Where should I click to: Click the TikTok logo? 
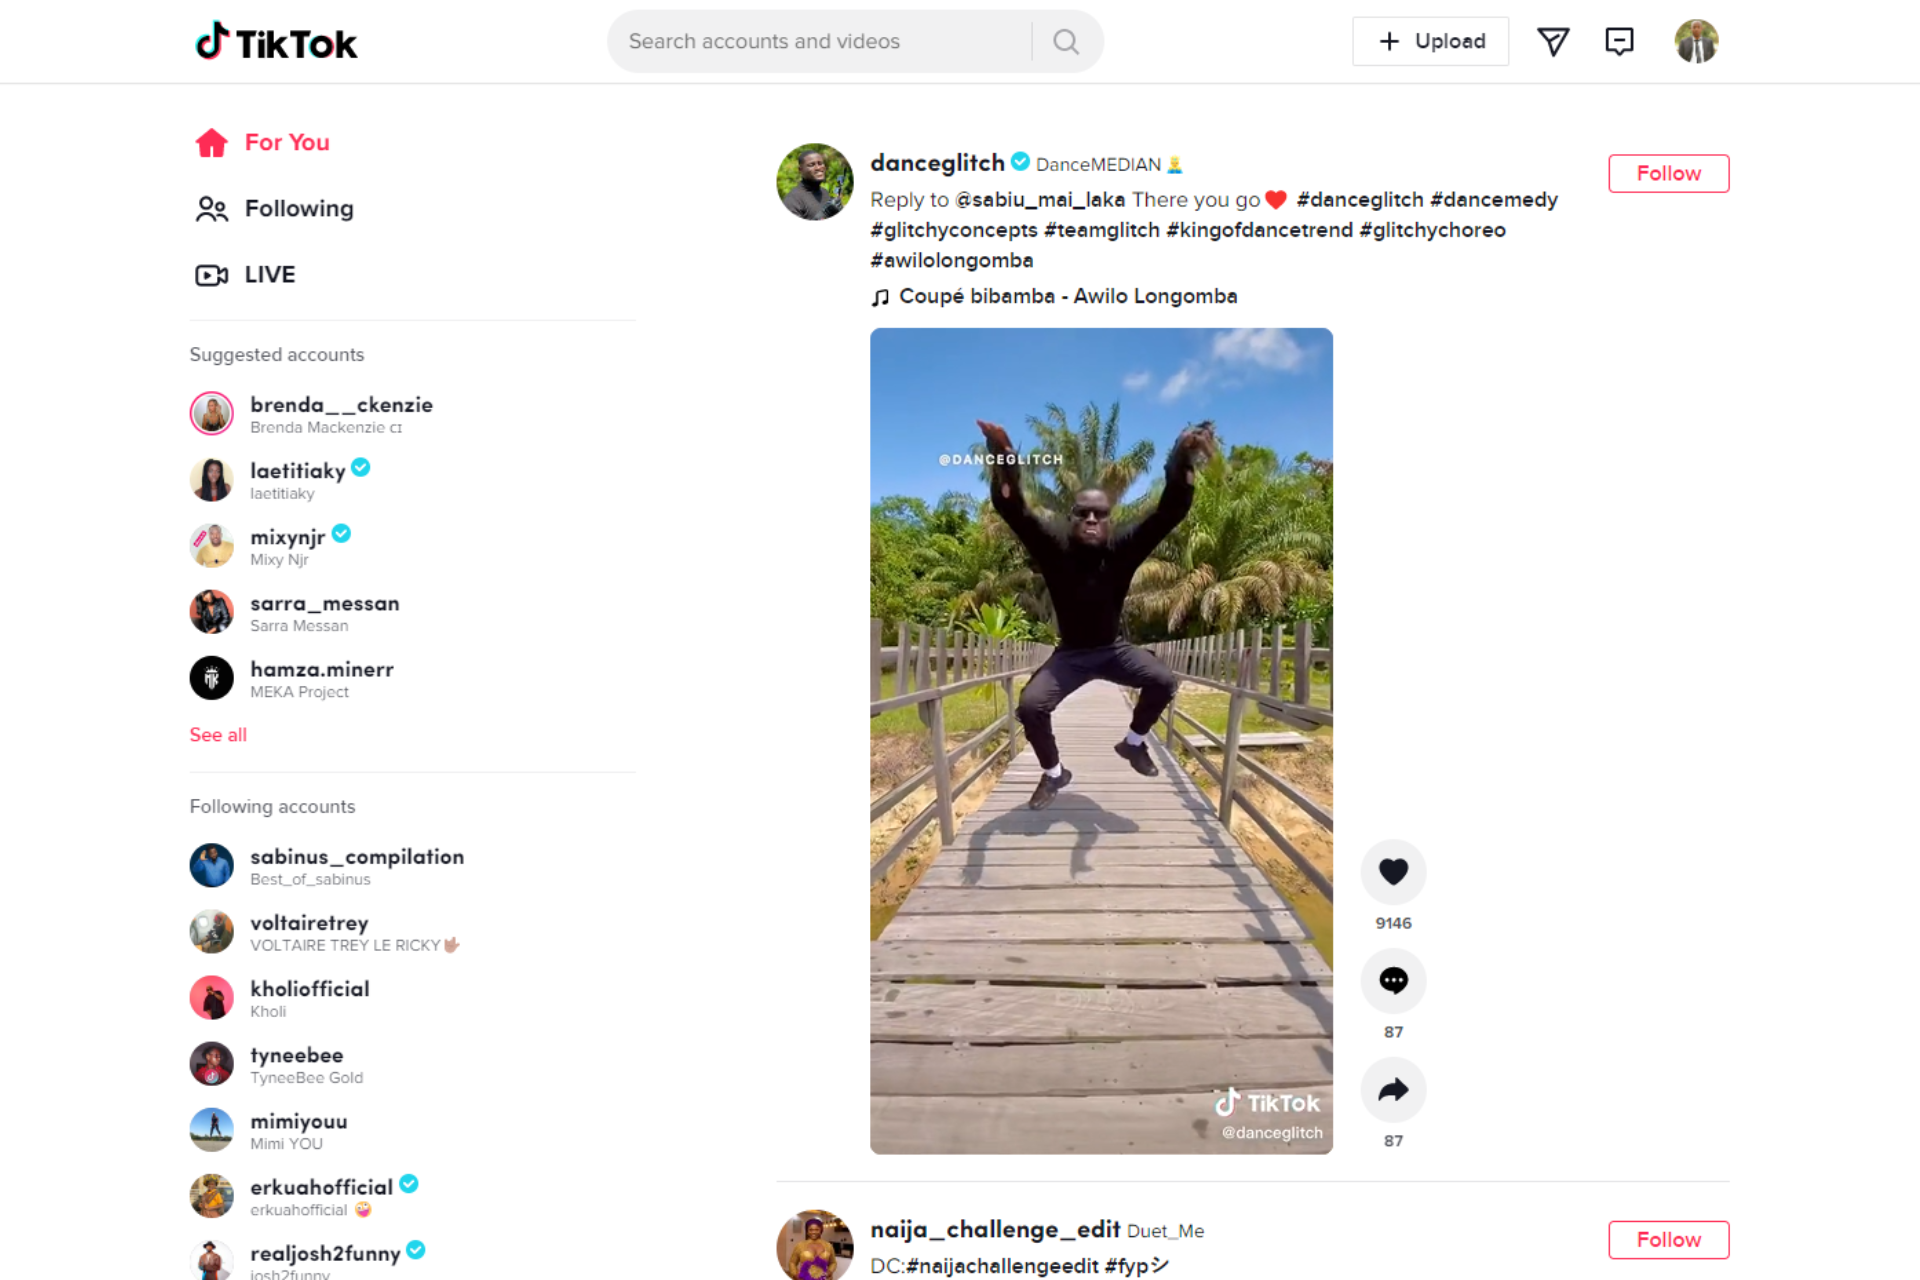click(x=276, y=42)
